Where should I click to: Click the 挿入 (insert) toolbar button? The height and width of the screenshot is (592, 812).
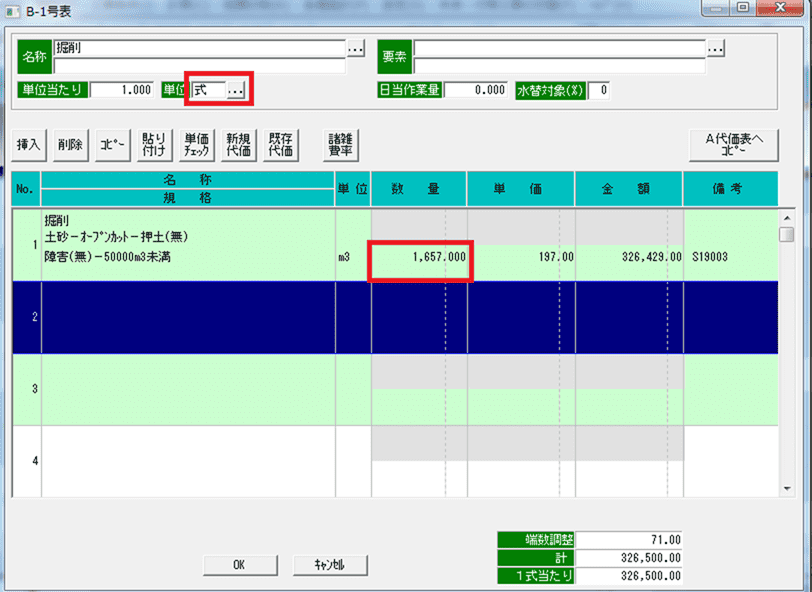click(28, 145)
